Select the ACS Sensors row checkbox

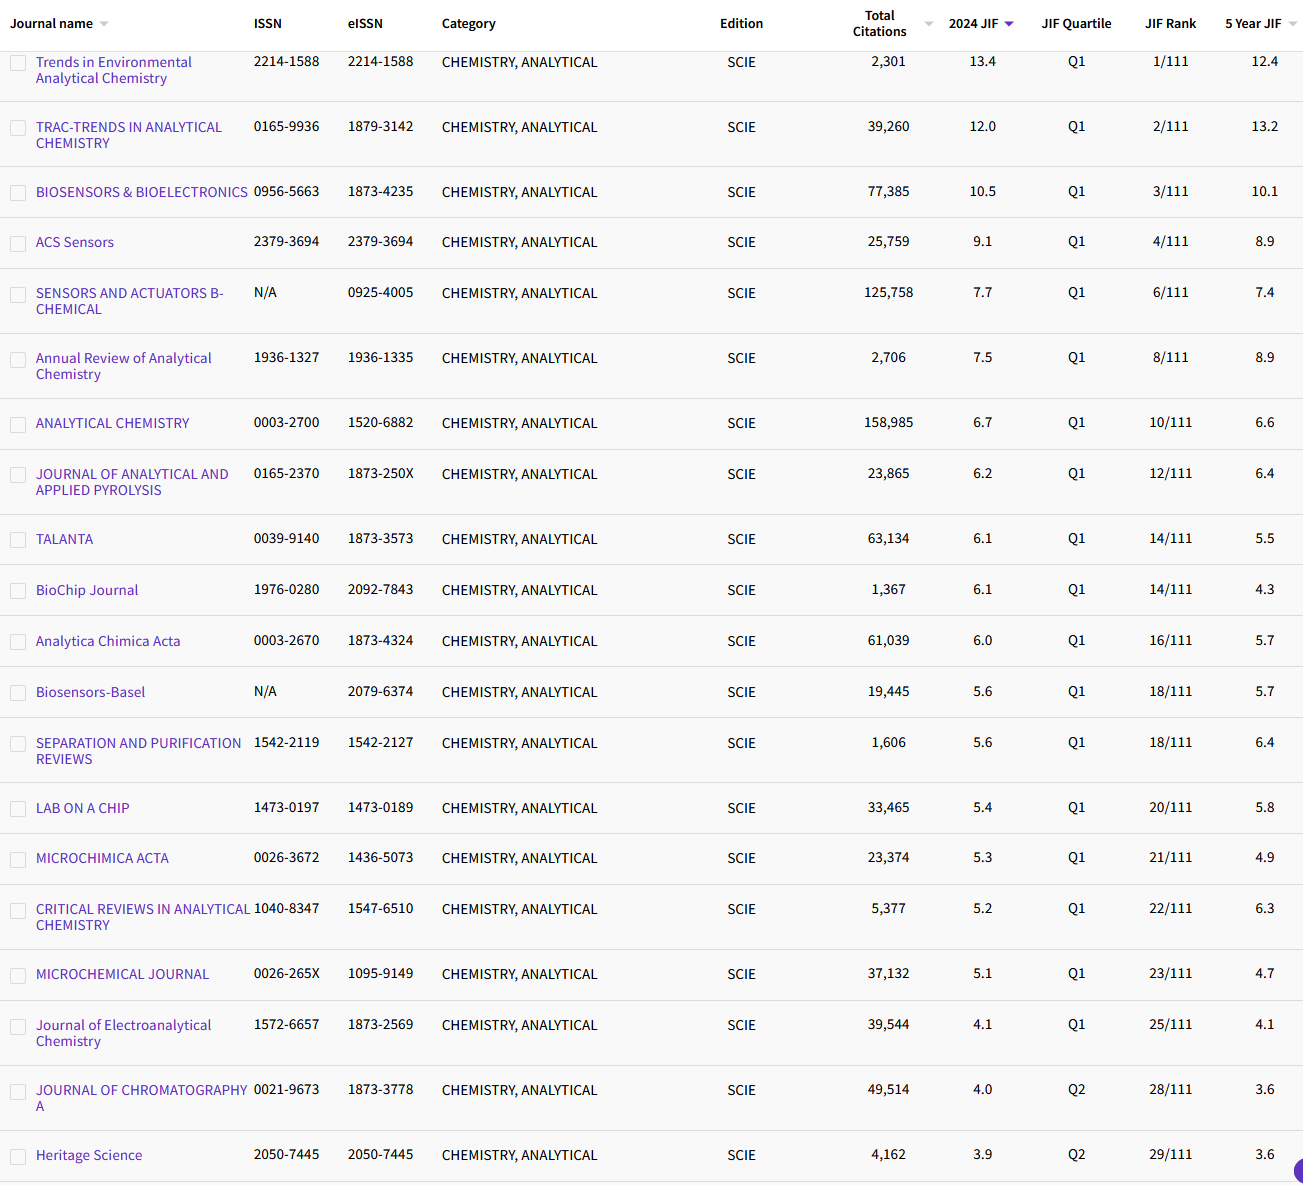pos(18,243)
